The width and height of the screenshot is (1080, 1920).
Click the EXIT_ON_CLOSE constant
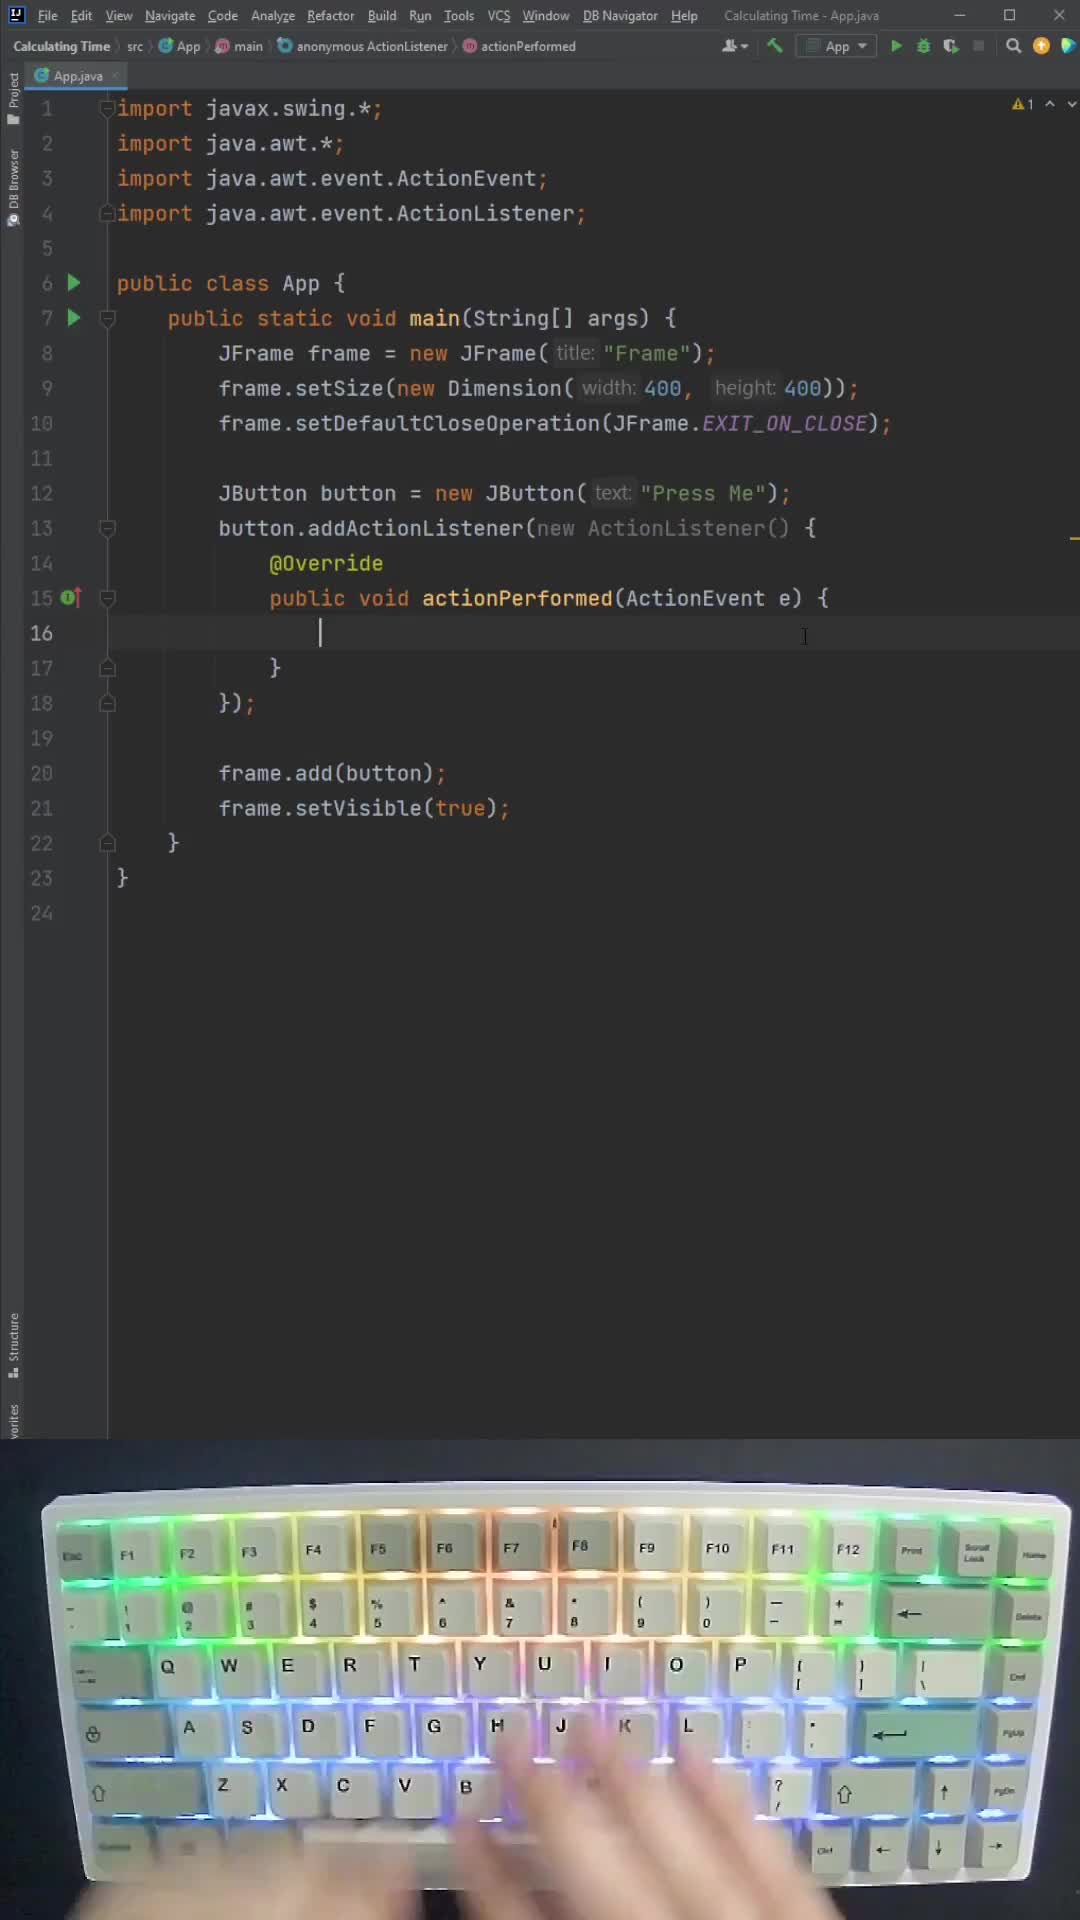784,423
